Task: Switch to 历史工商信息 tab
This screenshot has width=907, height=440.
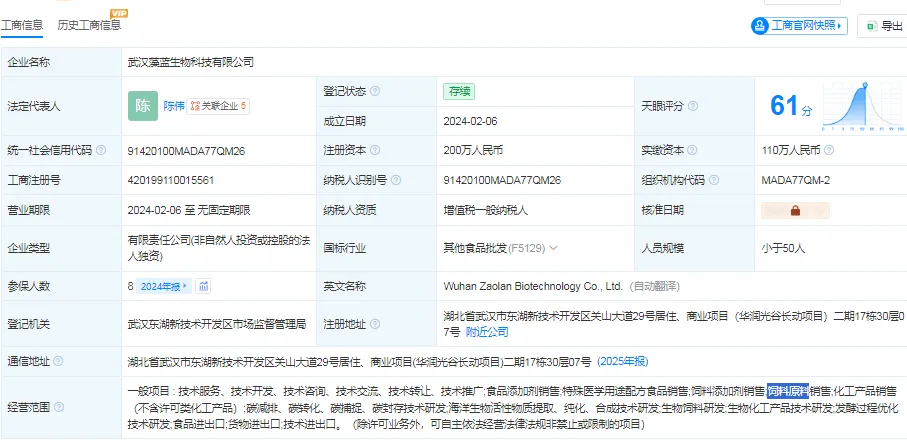Action: [x=89, y=25]
